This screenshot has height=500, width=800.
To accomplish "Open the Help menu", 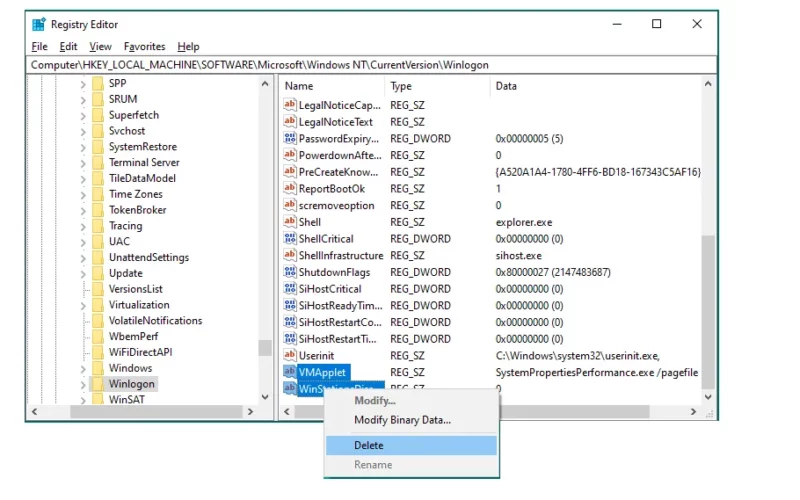I will pyautogui.click(x=188, y=46).
